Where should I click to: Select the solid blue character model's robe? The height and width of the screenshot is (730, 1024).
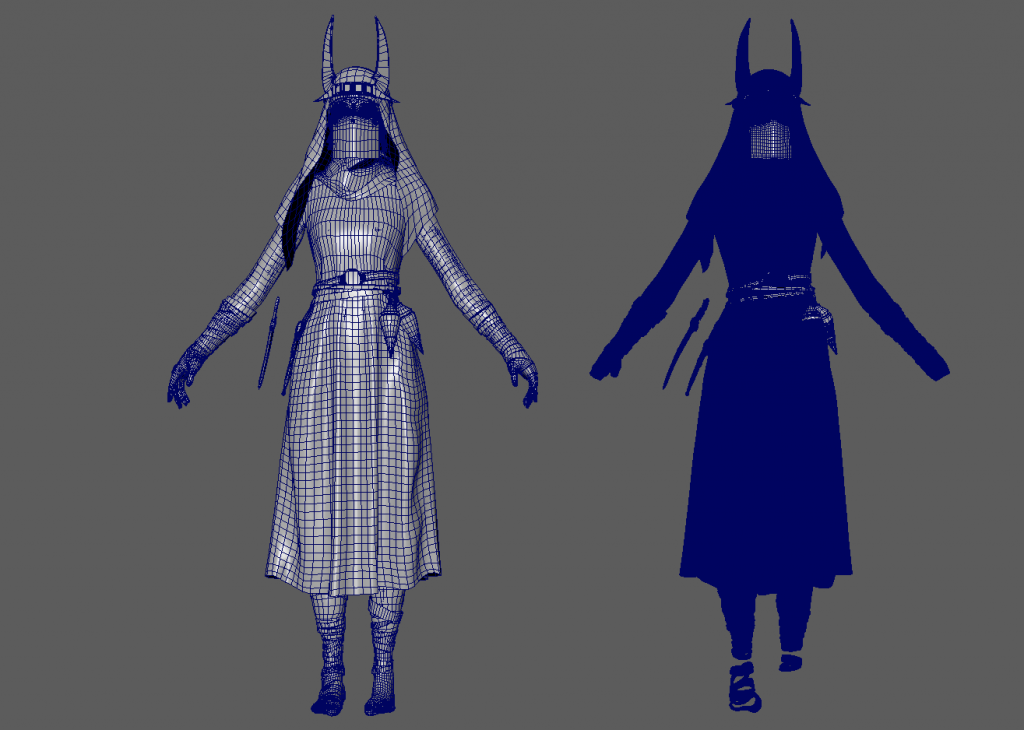pyautogui.click(x=765, y=444)
